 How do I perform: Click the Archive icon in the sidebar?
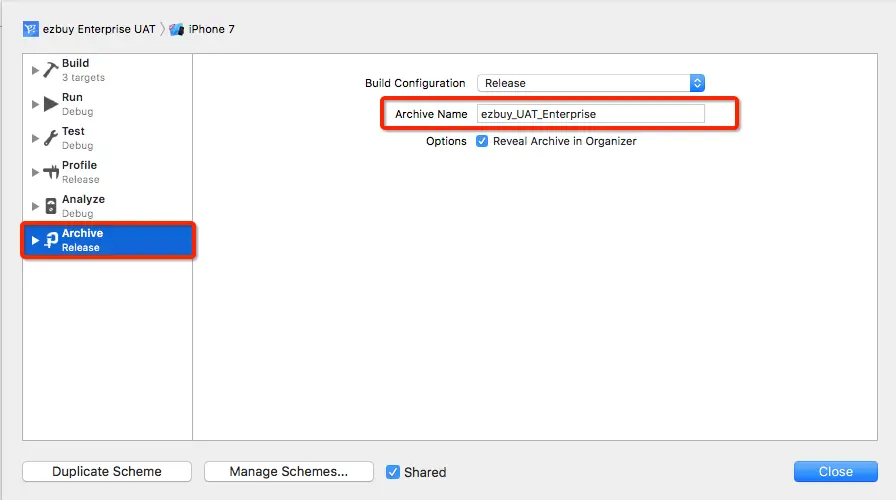click(51, 240)
